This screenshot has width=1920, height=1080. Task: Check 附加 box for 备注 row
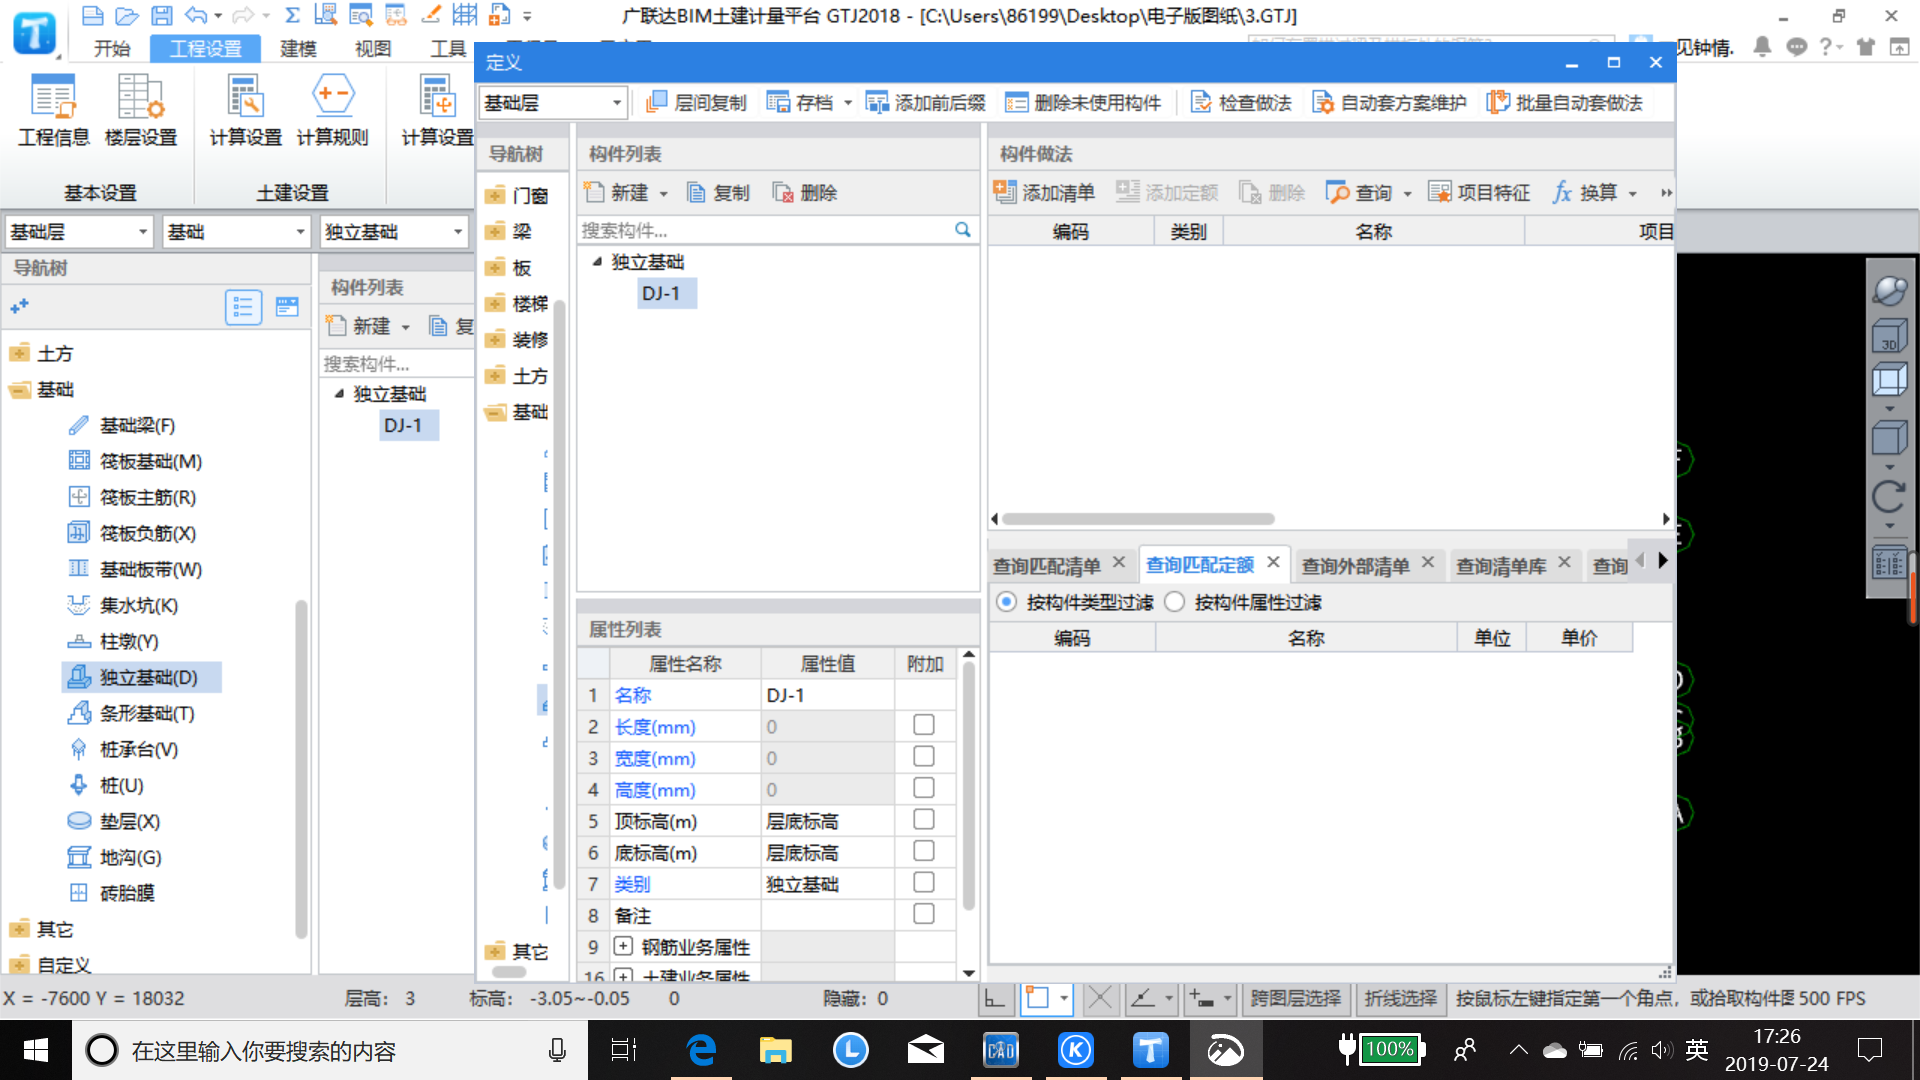pyautogui.click(x=924, y=914)
